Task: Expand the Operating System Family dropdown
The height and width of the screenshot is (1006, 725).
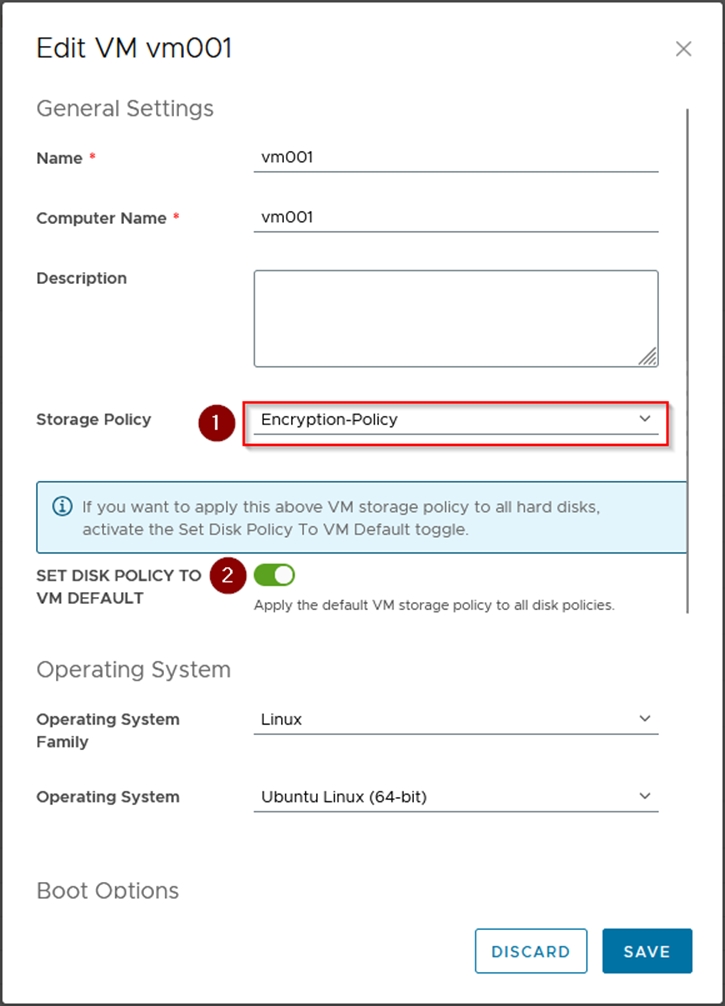Action: [x=455, y=719]
